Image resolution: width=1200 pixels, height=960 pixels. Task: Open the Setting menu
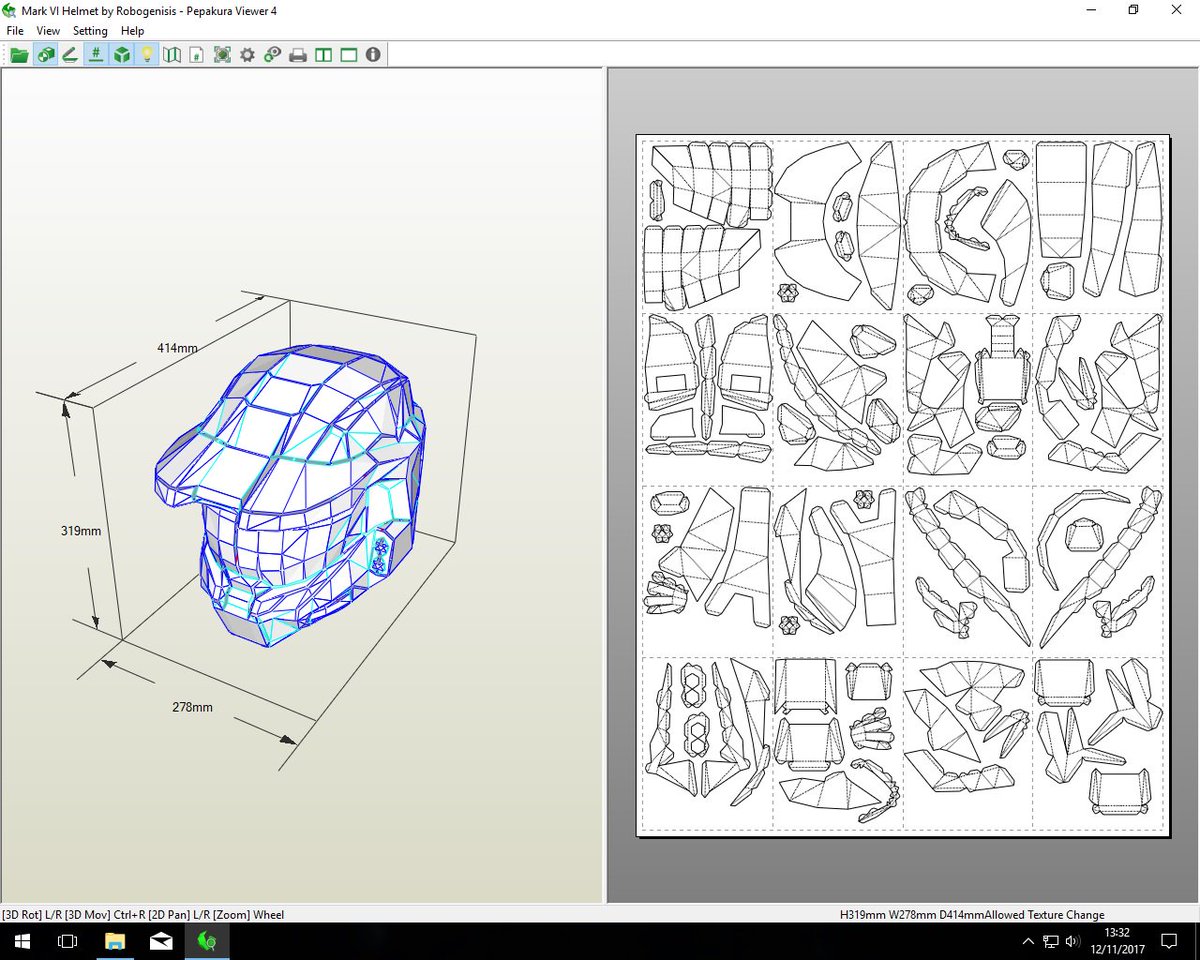click(x=90, y=31)
